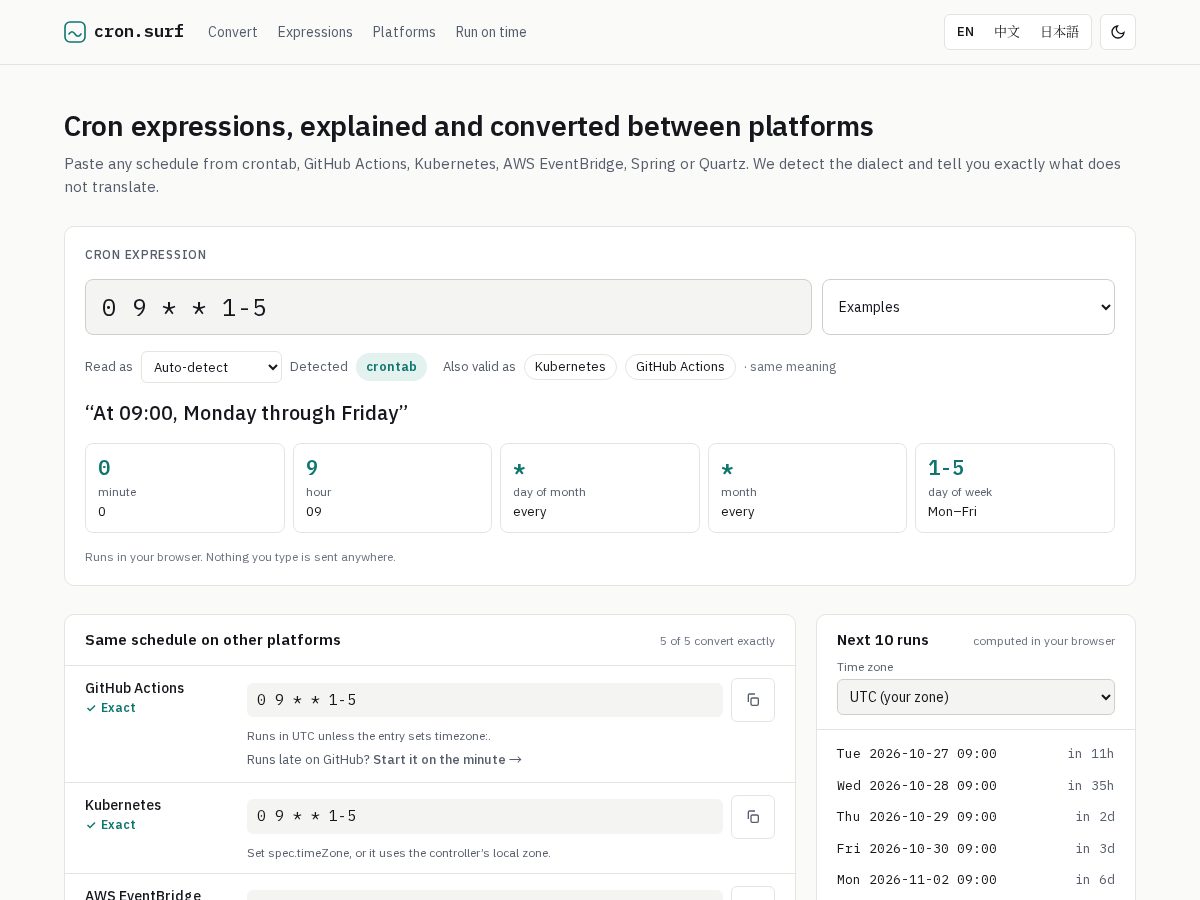Click the description At 09:00, Monday through Friday
1200x900 pixels.
click(x=247, y=413)
